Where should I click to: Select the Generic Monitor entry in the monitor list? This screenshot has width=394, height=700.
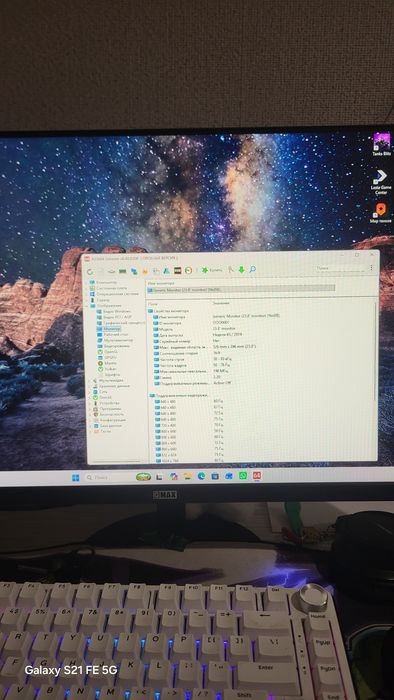click(241, 290)
